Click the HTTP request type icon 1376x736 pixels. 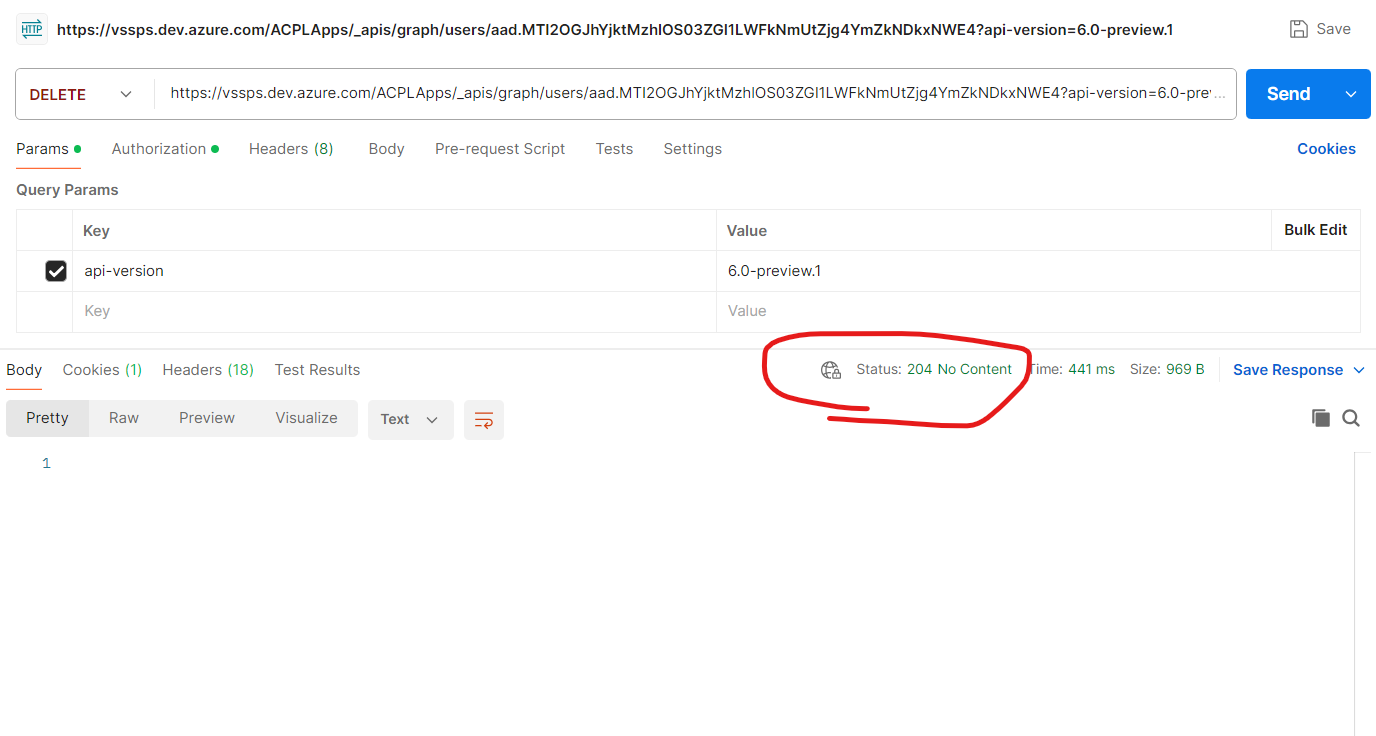pos(32,29)
